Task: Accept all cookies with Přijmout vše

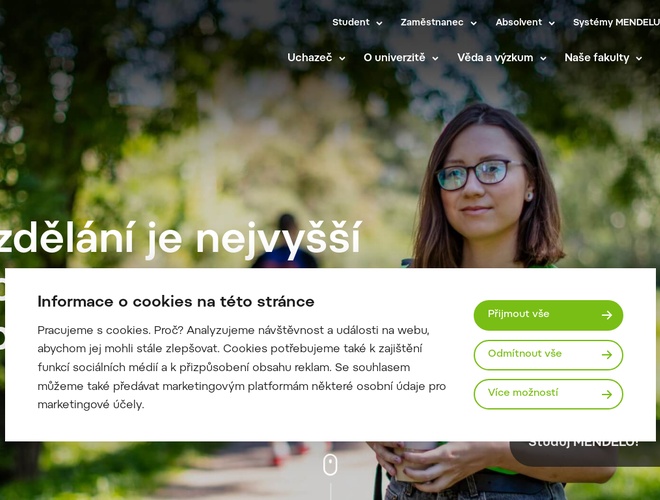Action: pos(548,315)
